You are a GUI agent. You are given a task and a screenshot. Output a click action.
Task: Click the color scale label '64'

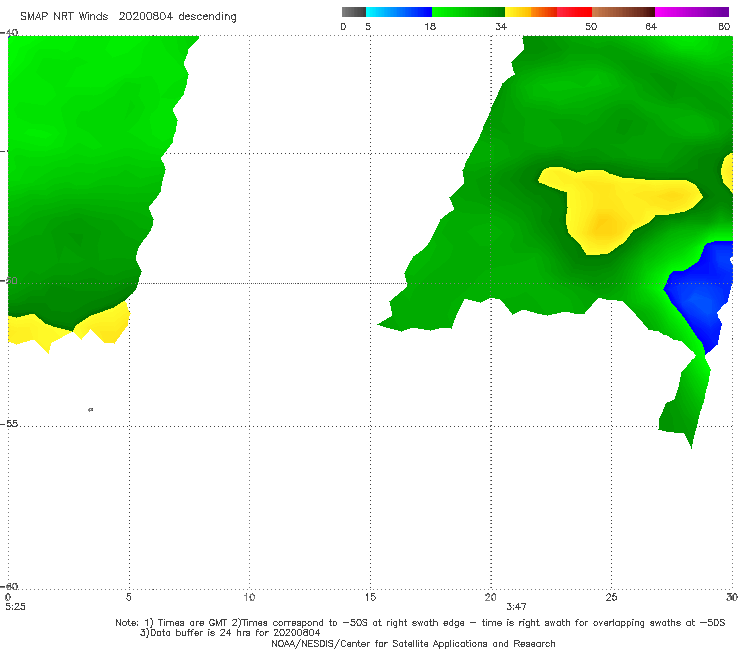(651, 27)
